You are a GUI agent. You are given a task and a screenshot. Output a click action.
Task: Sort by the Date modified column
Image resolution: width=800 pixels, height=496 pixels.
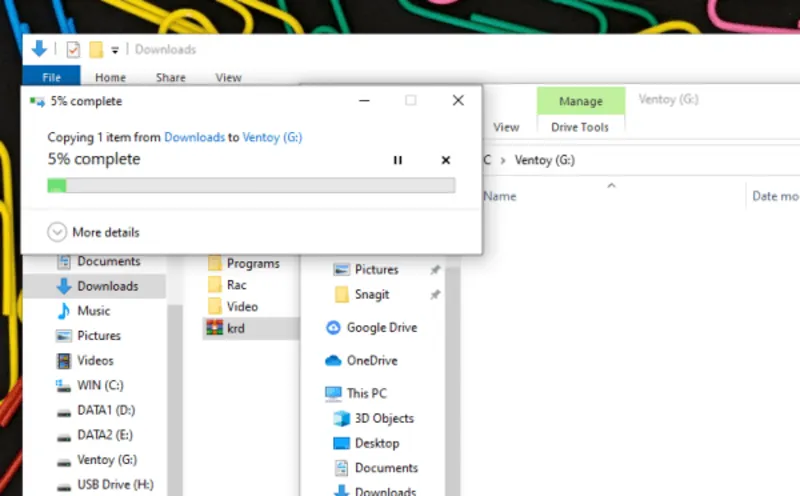tap(776, 196)
